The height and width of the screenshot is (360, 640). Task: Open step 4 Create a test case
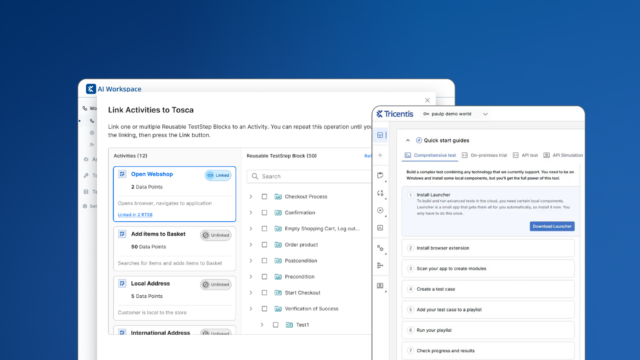[488, 289]
